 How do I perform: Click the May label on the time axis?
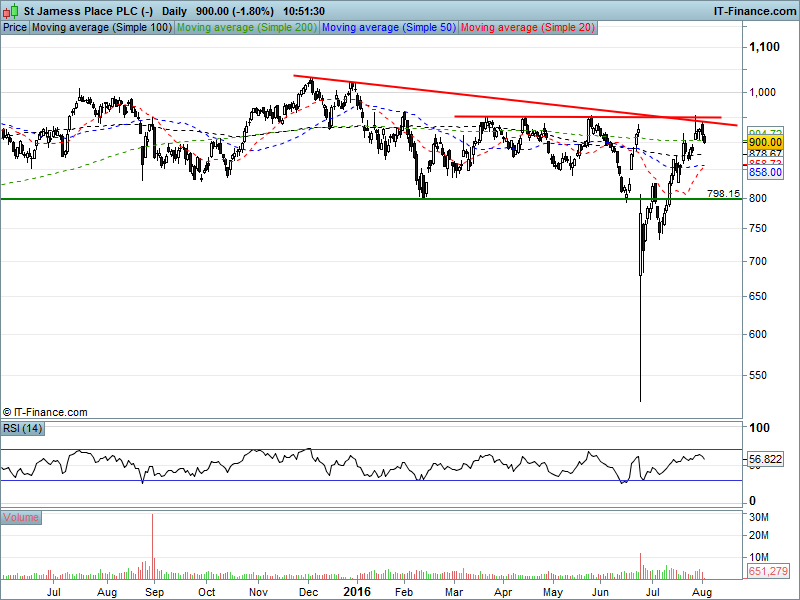click(553, 592)
